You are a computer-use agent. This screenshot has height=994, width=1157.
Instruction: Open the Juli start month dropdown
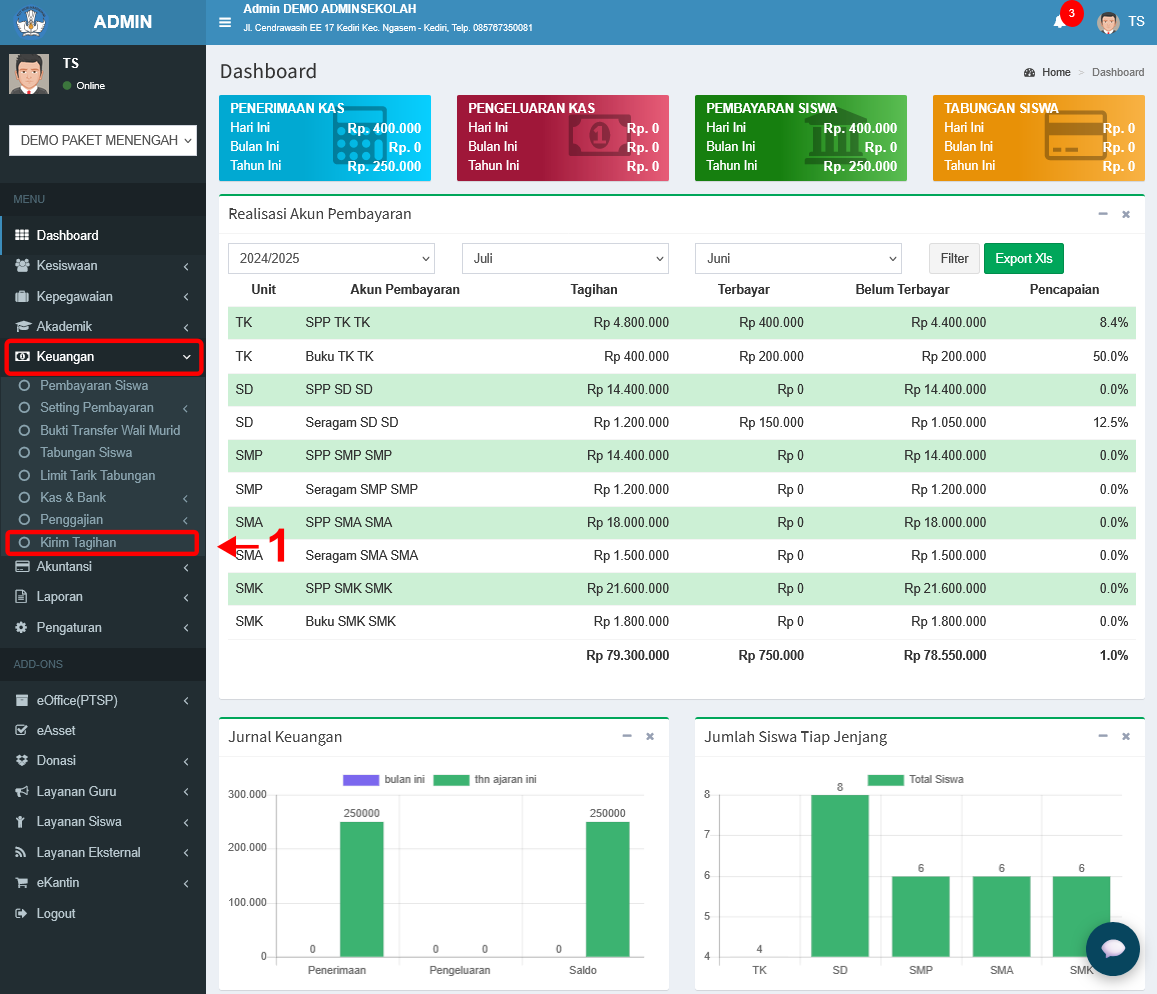click(565, 258)
